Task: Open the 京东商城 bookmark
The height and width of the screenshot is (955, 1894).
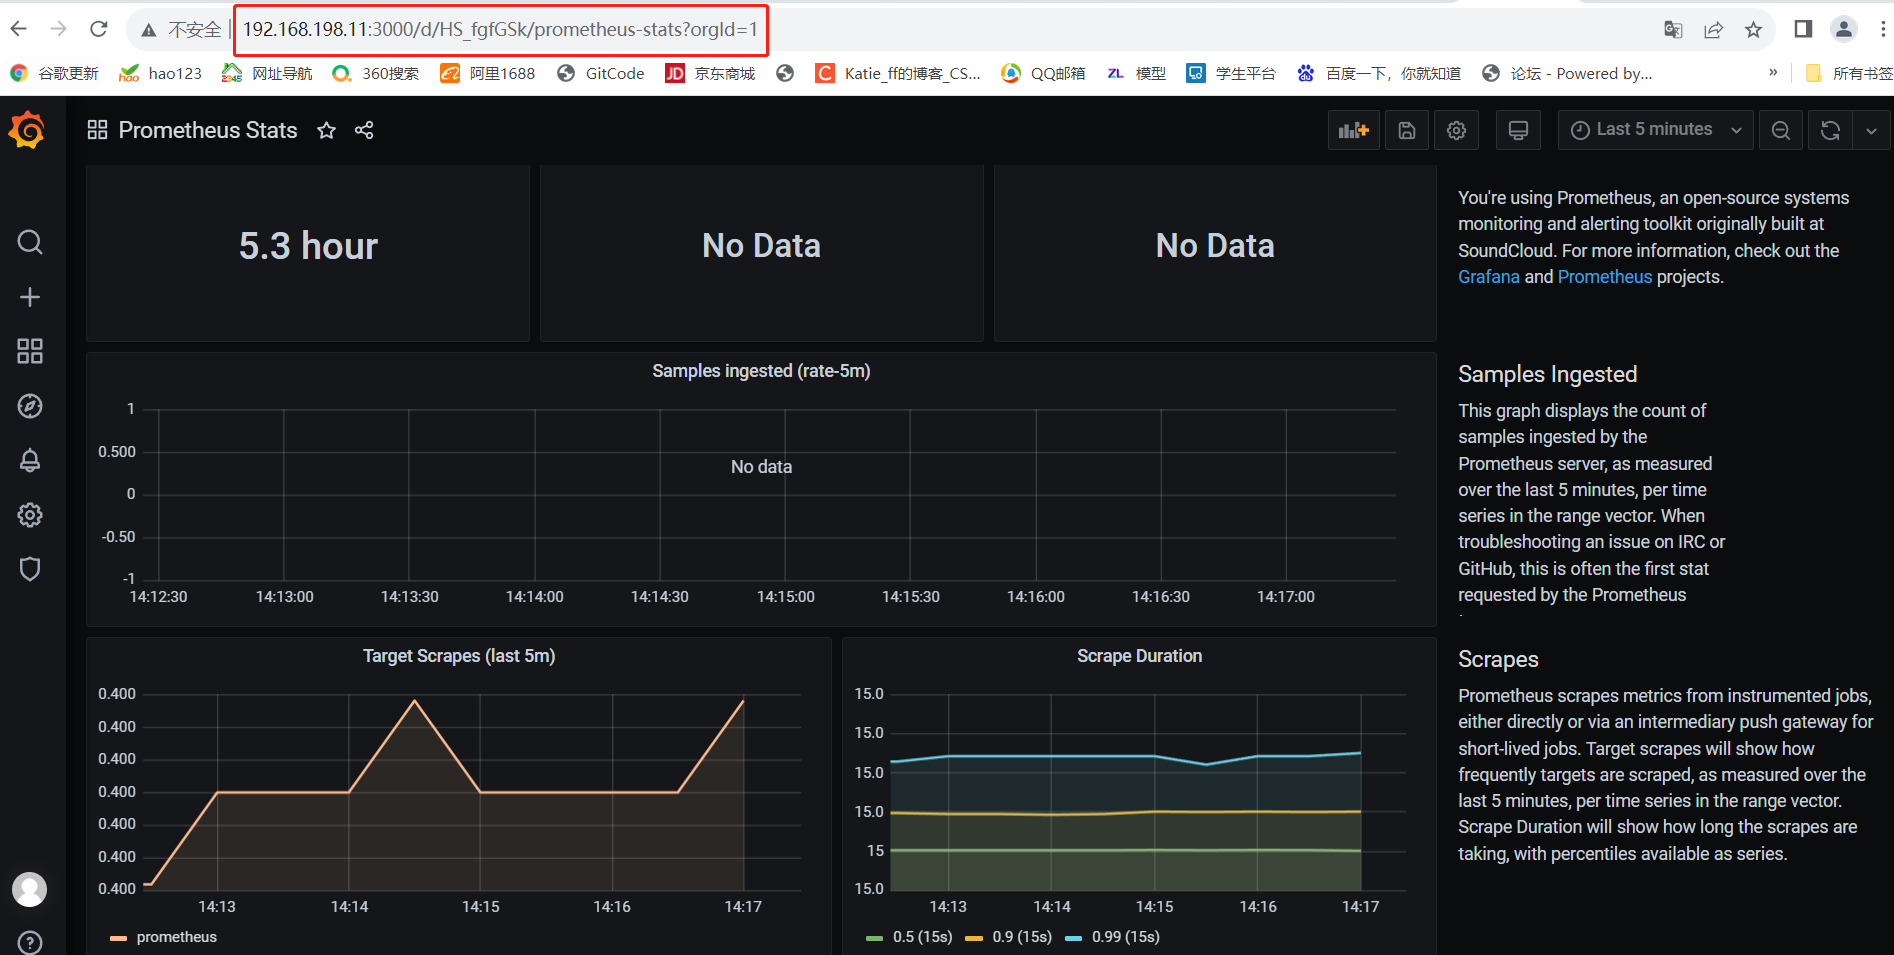Action: (711, 73)
